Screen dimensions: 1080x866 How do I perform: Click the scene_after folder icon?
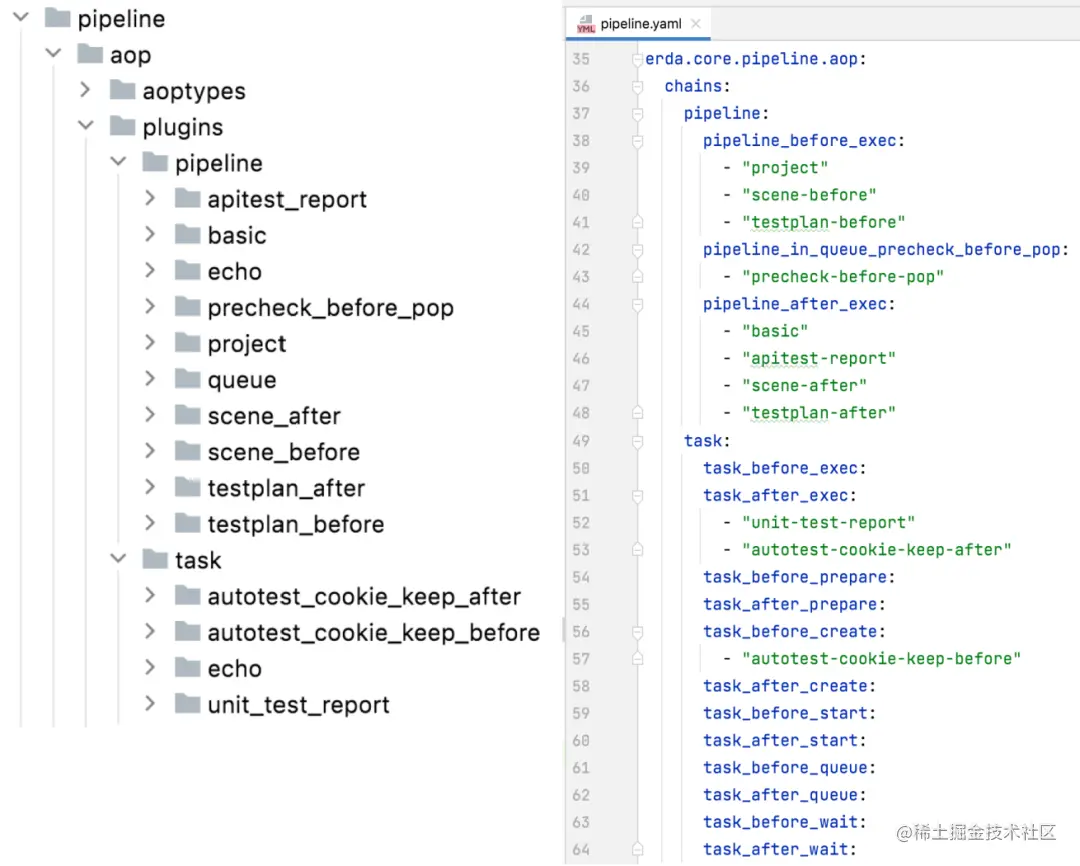187,414
